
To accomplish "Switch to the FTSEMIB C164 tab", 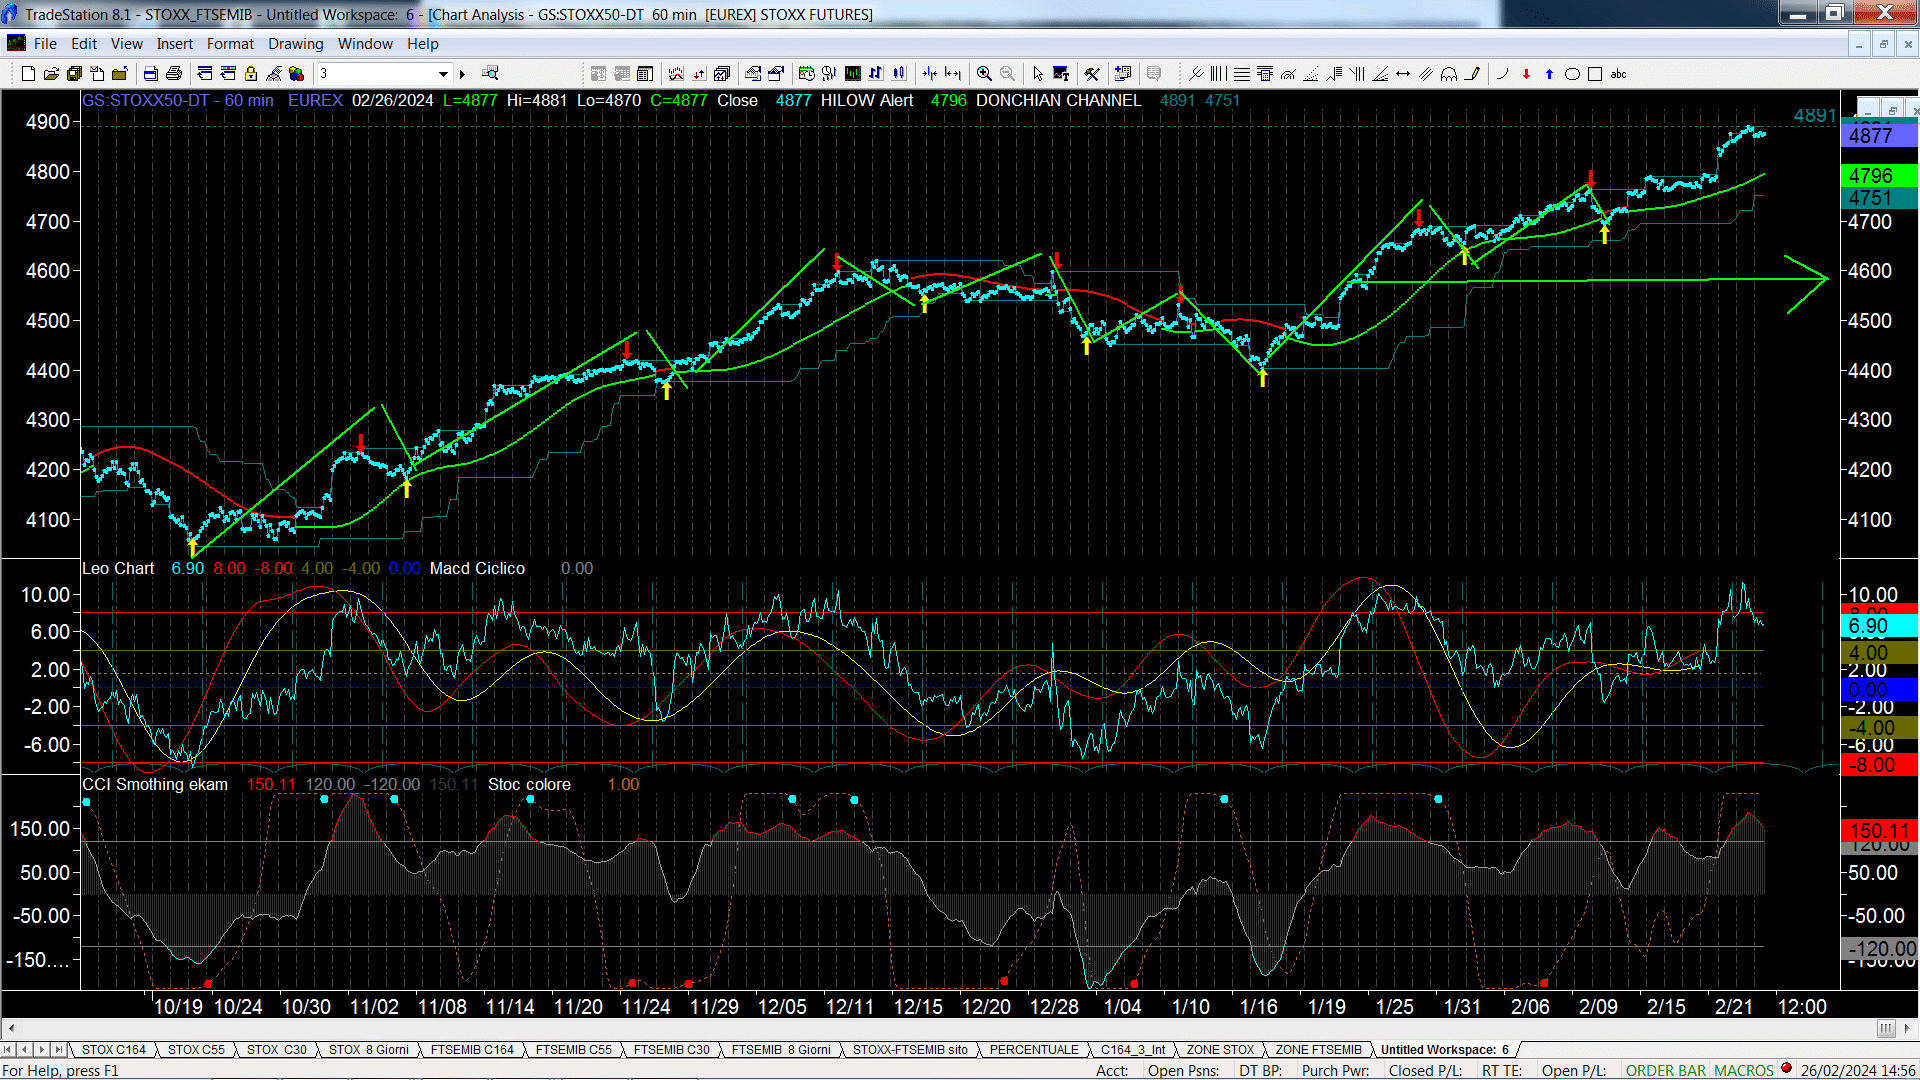I will point(472,1050).
